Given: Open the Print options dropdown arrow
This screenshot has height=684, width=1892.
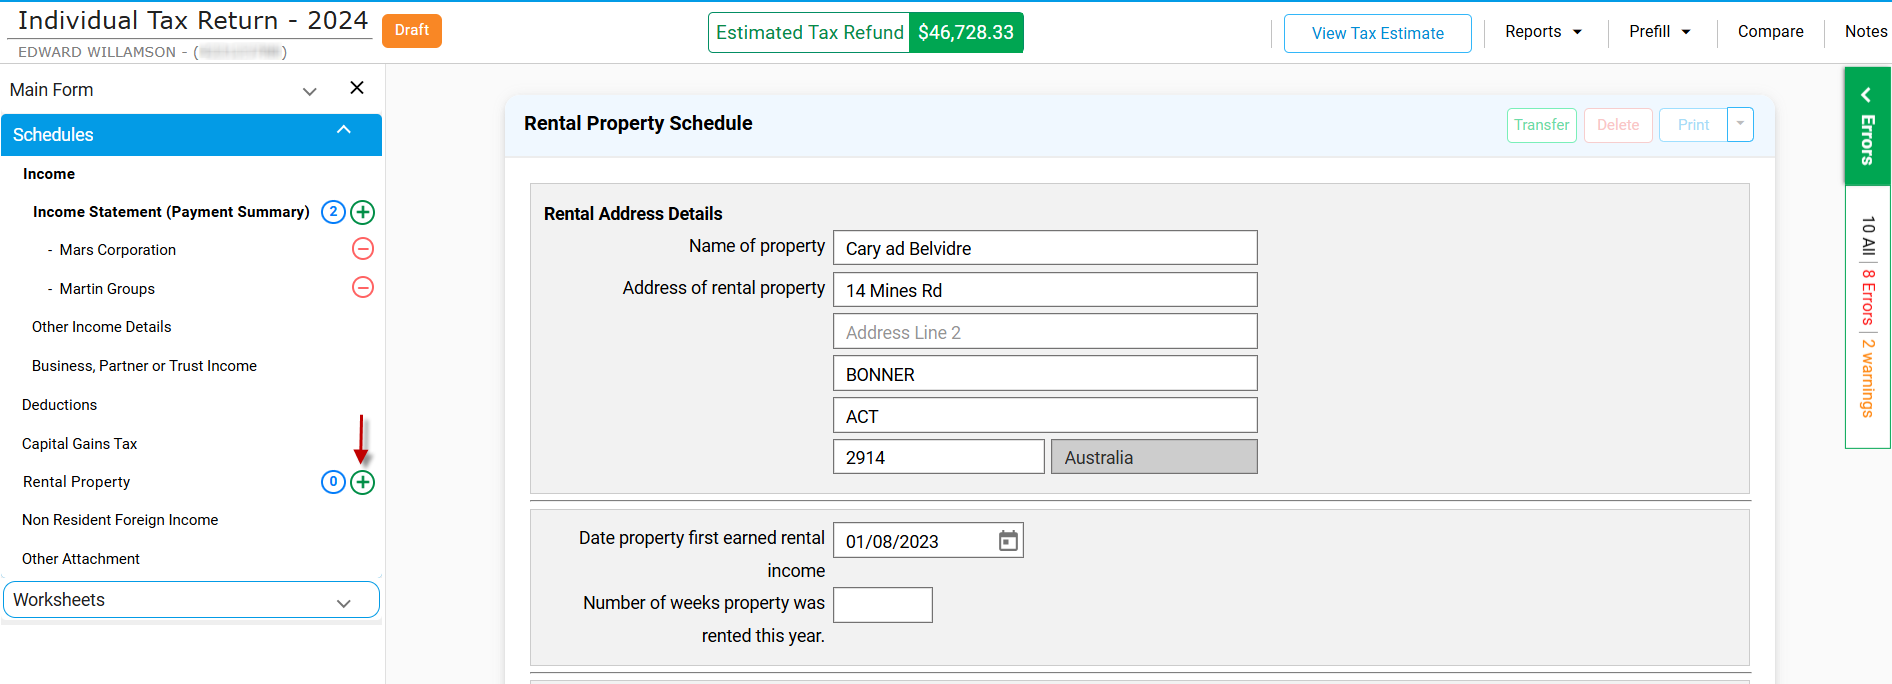Looking at the screenshot, I should point(1740,124).
